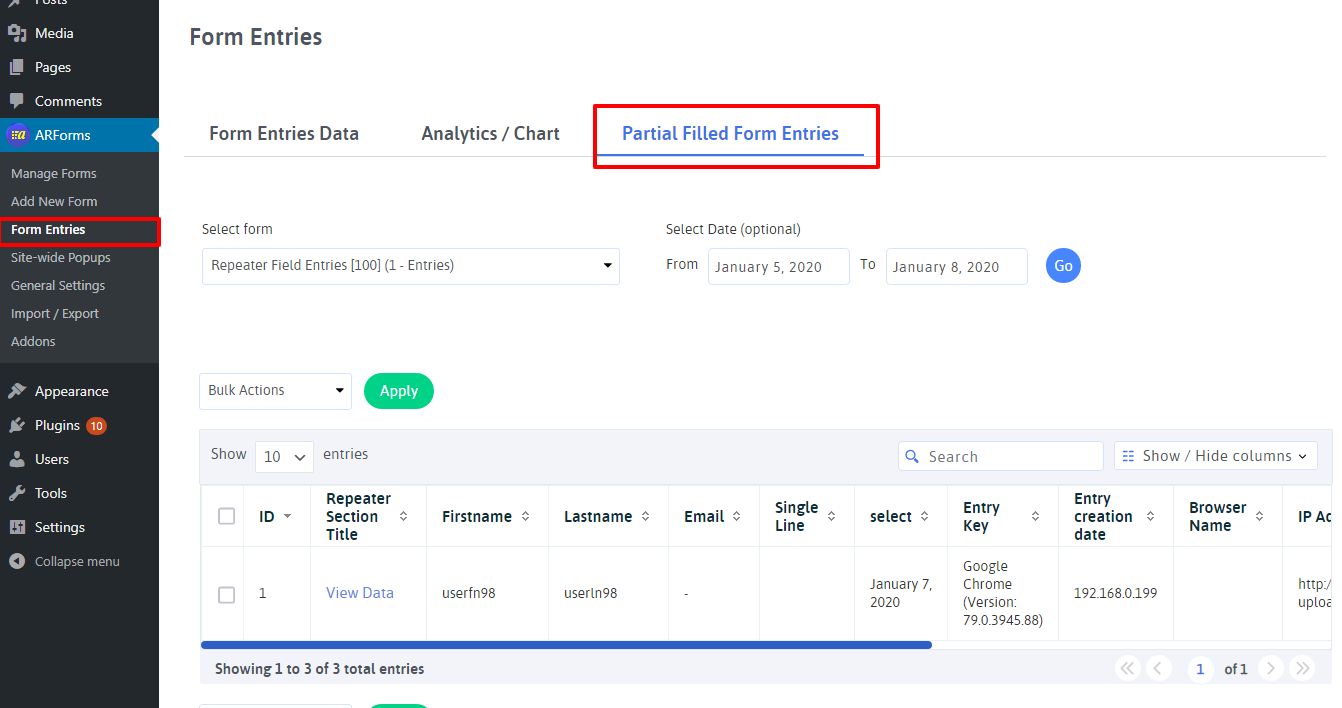
Task: Click the Search entries input field
Action: point(1010,456)
